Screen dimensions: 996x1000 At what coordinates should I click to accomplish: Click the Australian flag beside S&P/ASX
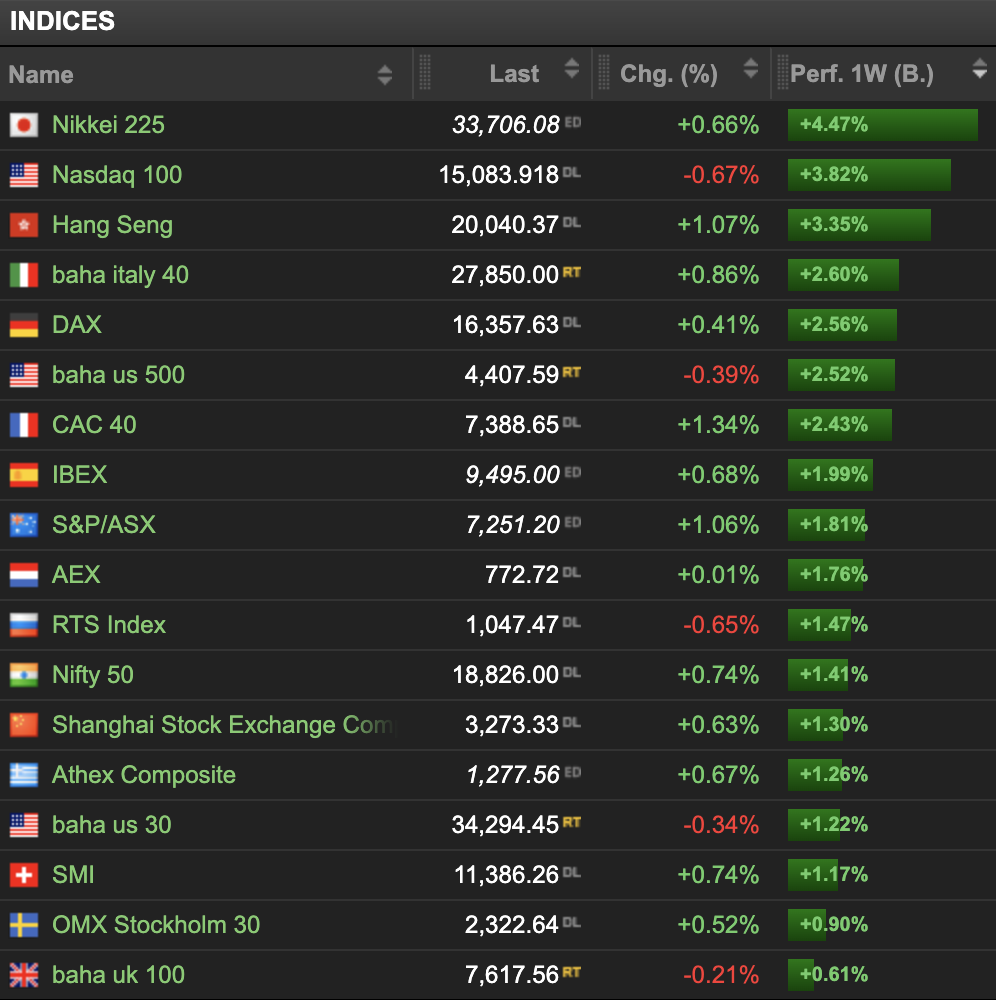[24, 525]
